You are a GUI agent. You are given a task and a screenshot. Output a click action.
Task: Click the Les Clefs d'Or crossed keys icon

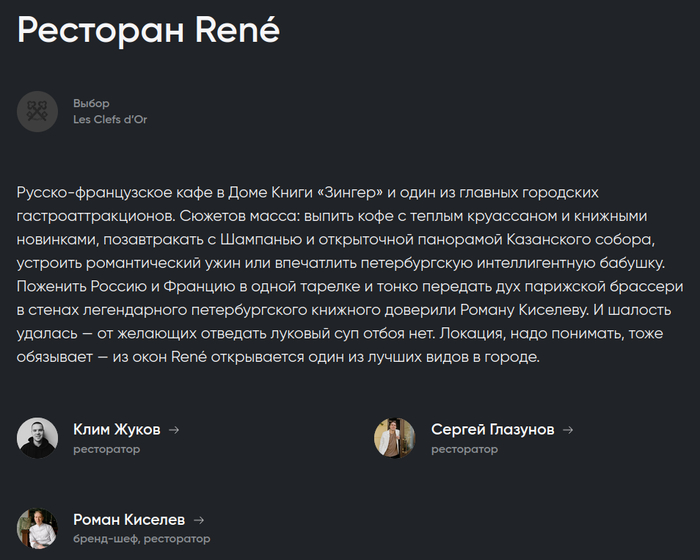coord(37,111)
